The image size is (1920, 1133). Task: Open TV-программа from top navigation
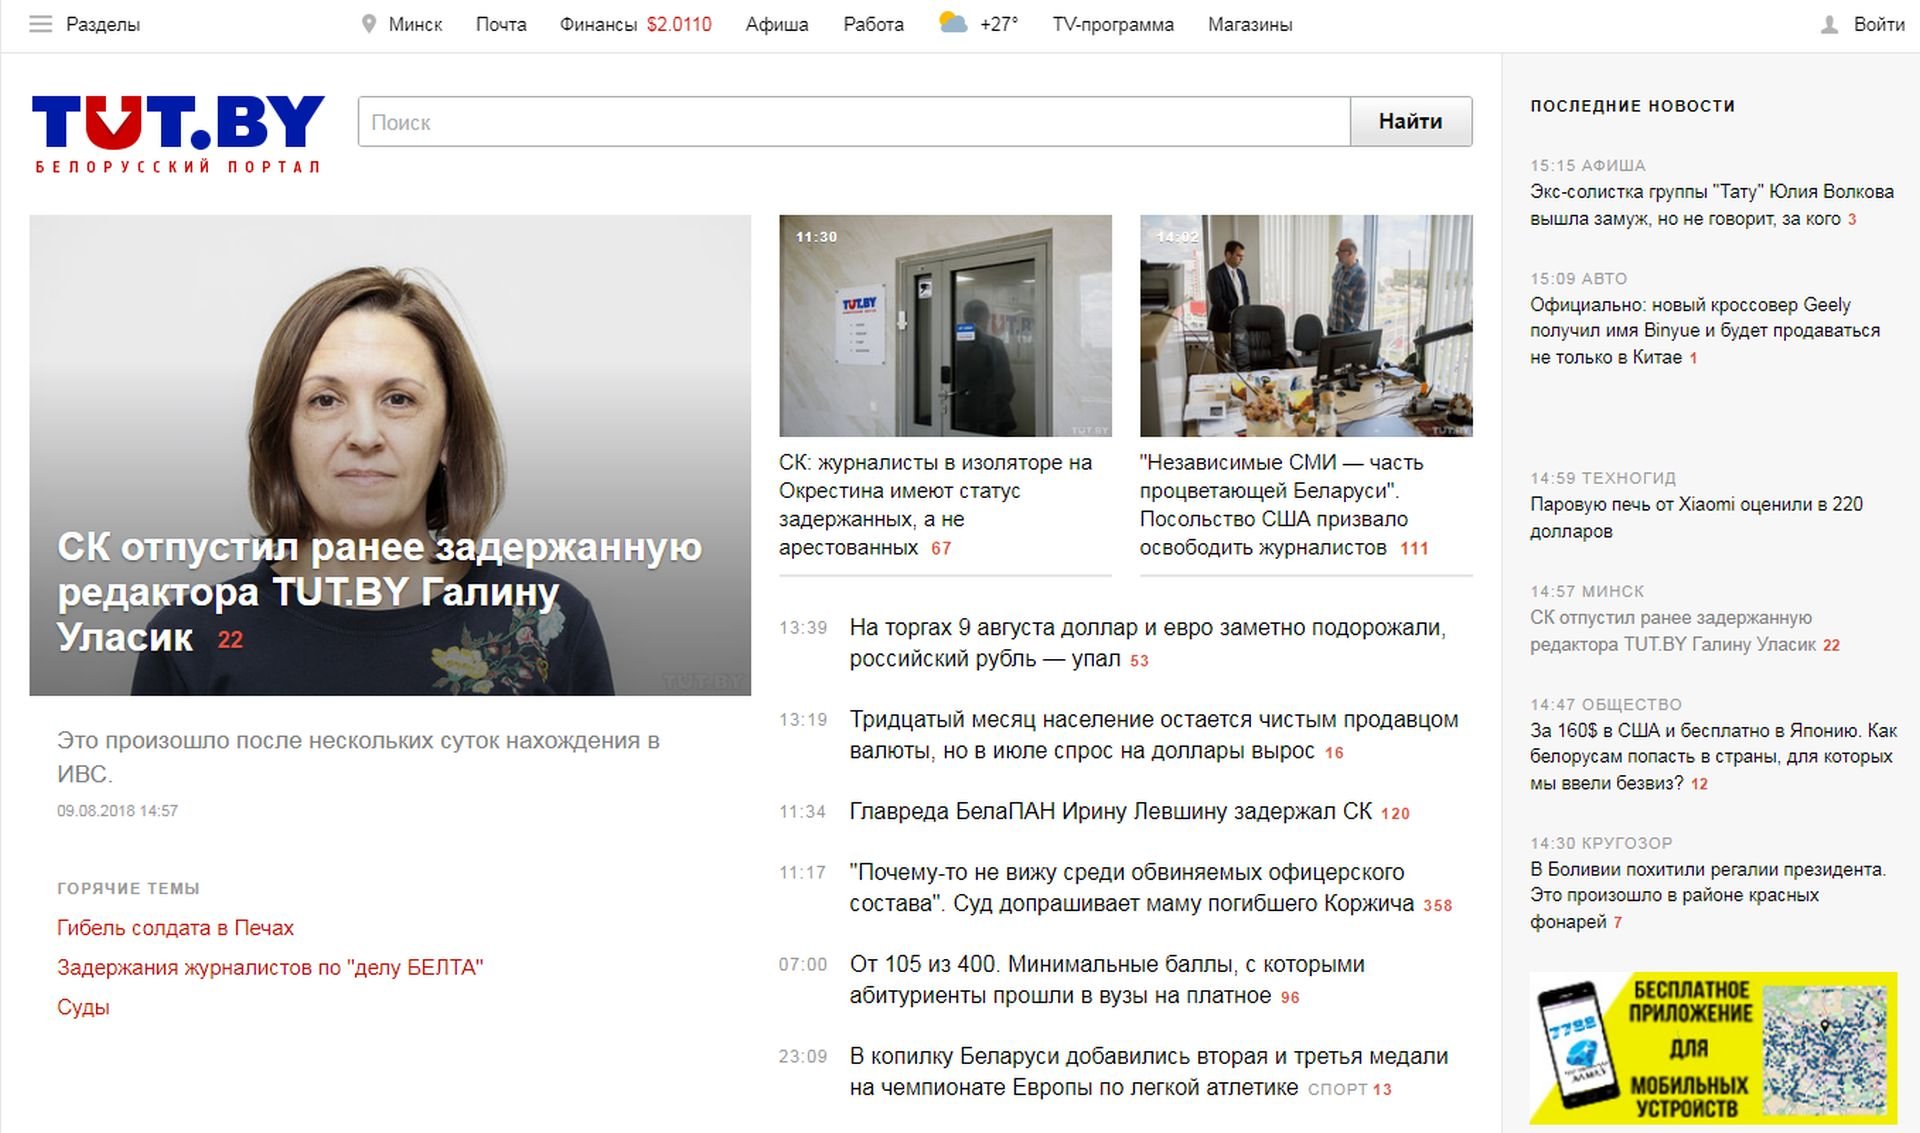(x=1112, y=24)
